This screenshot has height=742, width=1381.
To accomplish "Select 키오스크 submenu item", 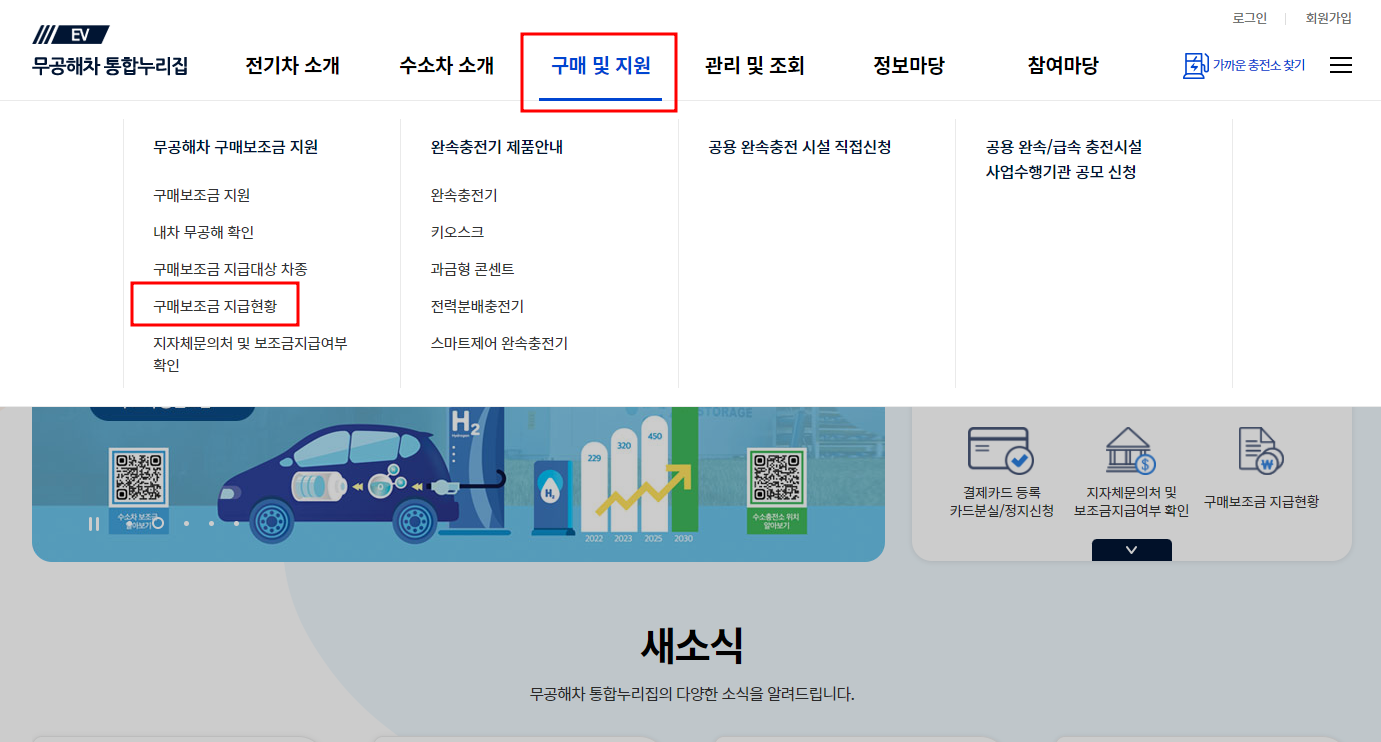I will [457, 232].
